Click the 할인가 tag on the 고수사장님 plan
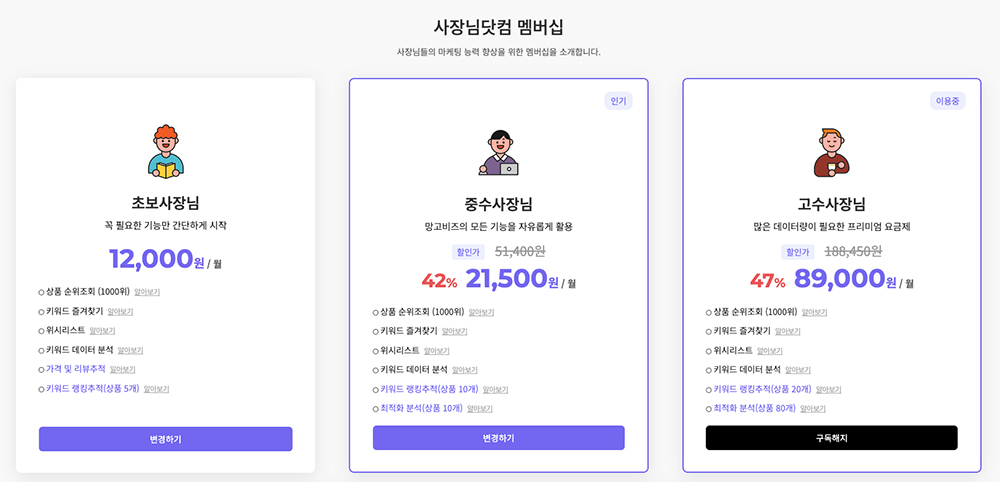 (798, 252)
